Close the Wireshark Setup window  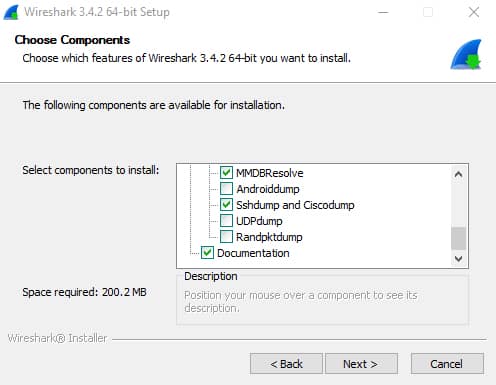coord(474,12)
